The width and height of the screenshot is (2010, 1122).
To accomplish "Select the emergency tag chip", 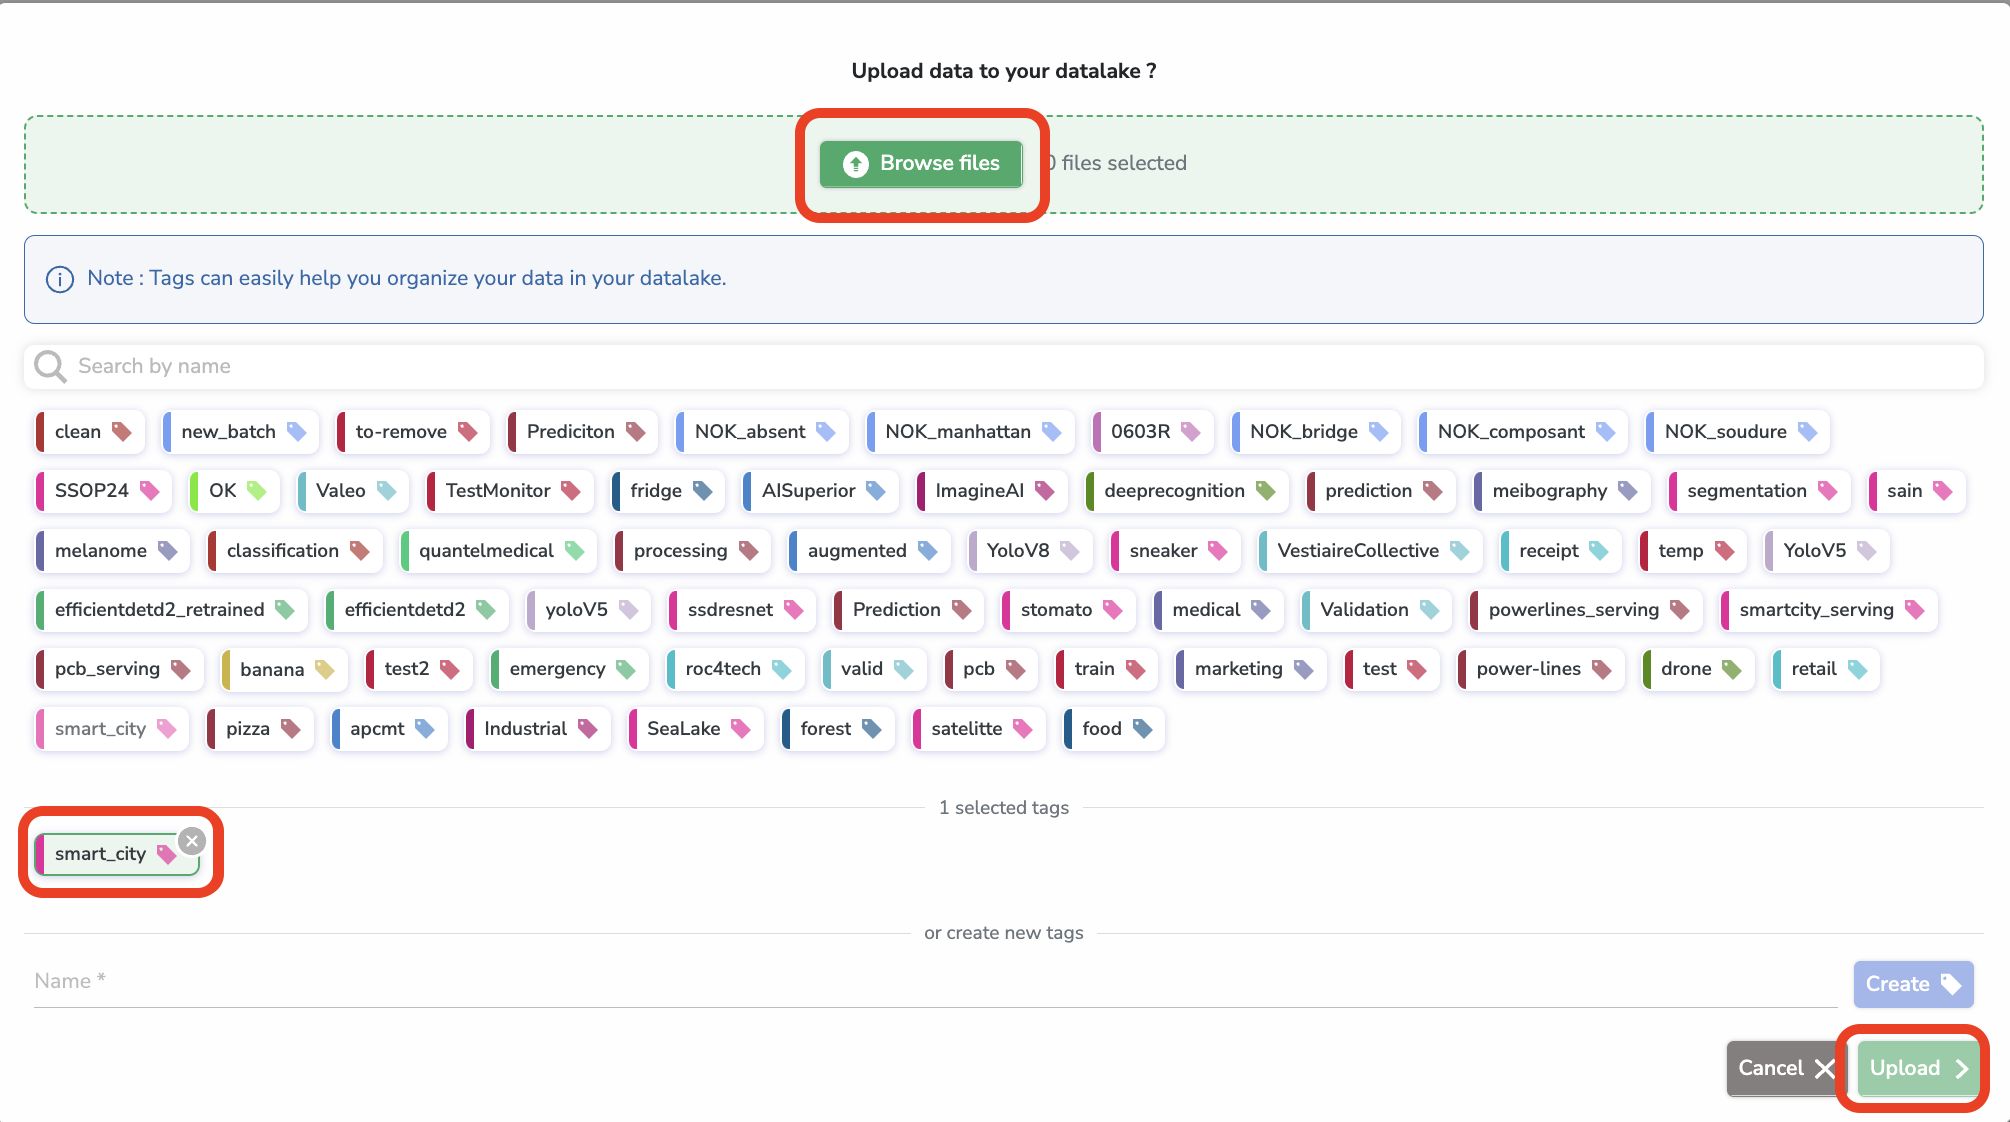I will [x=568, y=669].
